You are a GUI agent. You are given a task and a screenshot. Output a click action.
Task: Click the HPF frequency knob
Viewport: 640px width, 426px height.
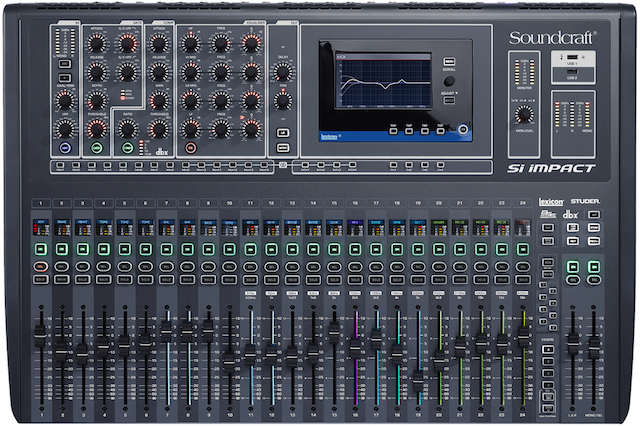(65, 129)
